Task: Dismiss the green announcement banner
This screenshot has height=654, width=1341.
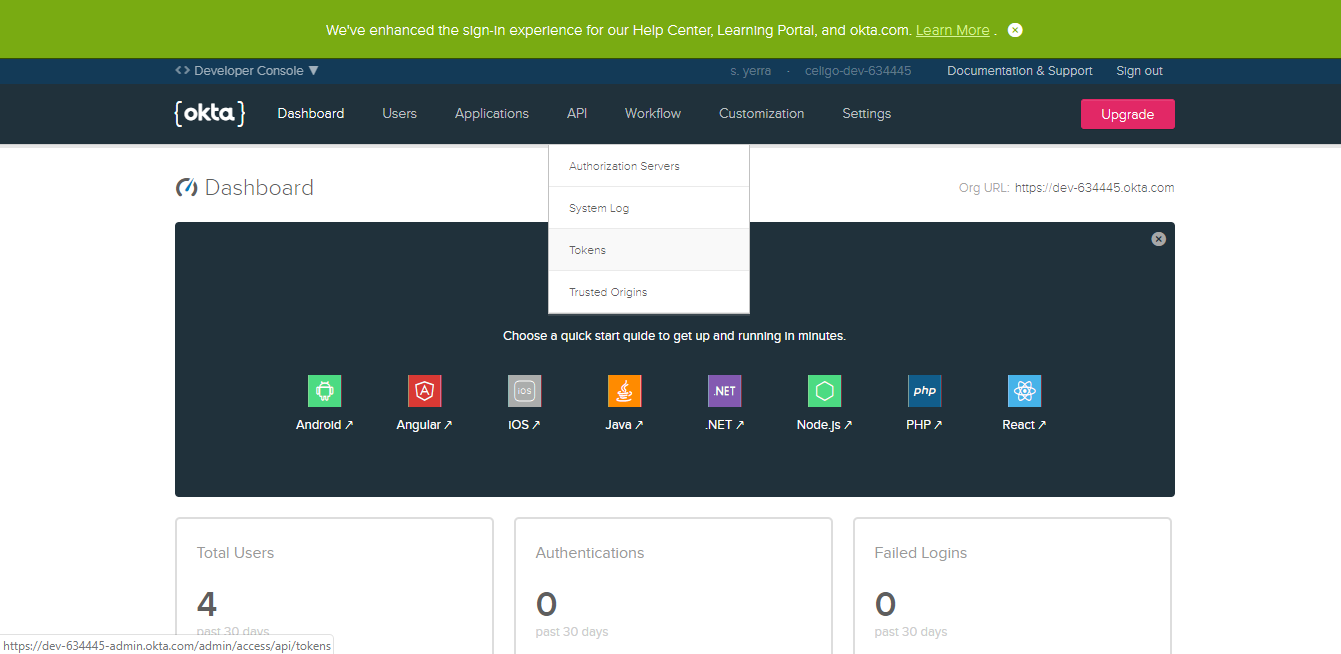Action: tap(1015, 30)
